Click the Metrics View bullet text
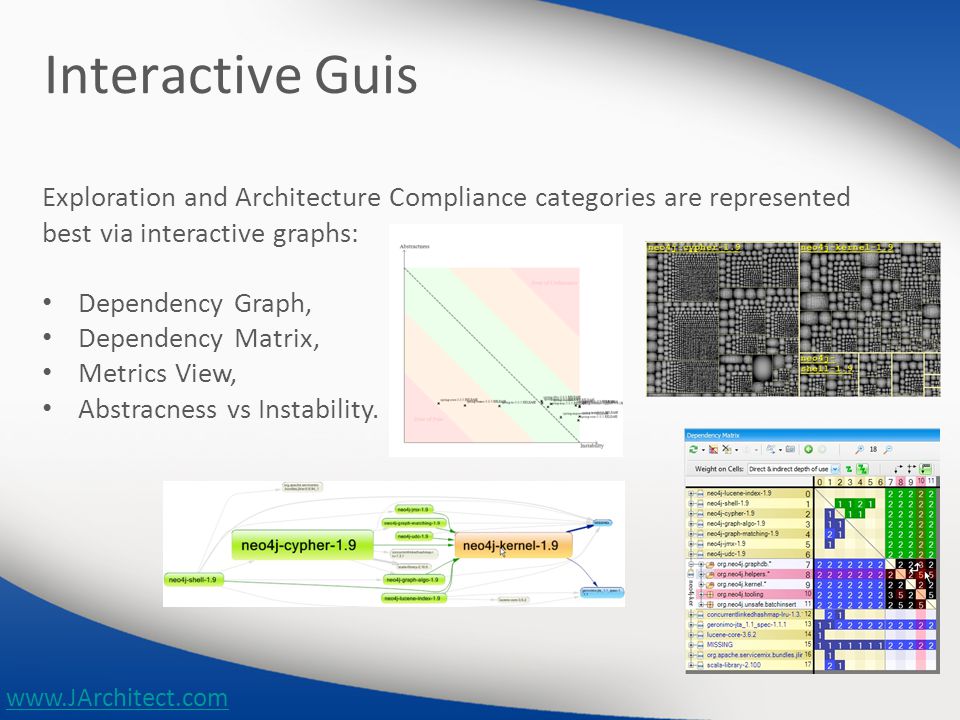 tap(157, 373)
